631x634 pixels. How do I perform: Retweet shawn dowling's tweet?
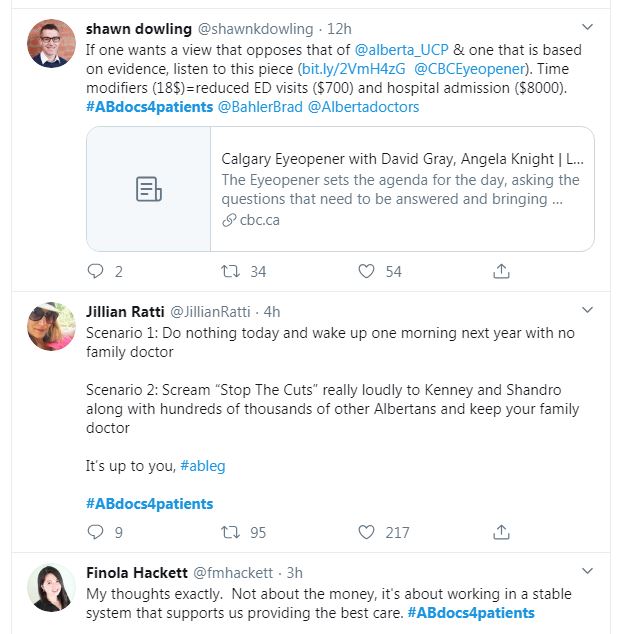[x=230, y=271]
